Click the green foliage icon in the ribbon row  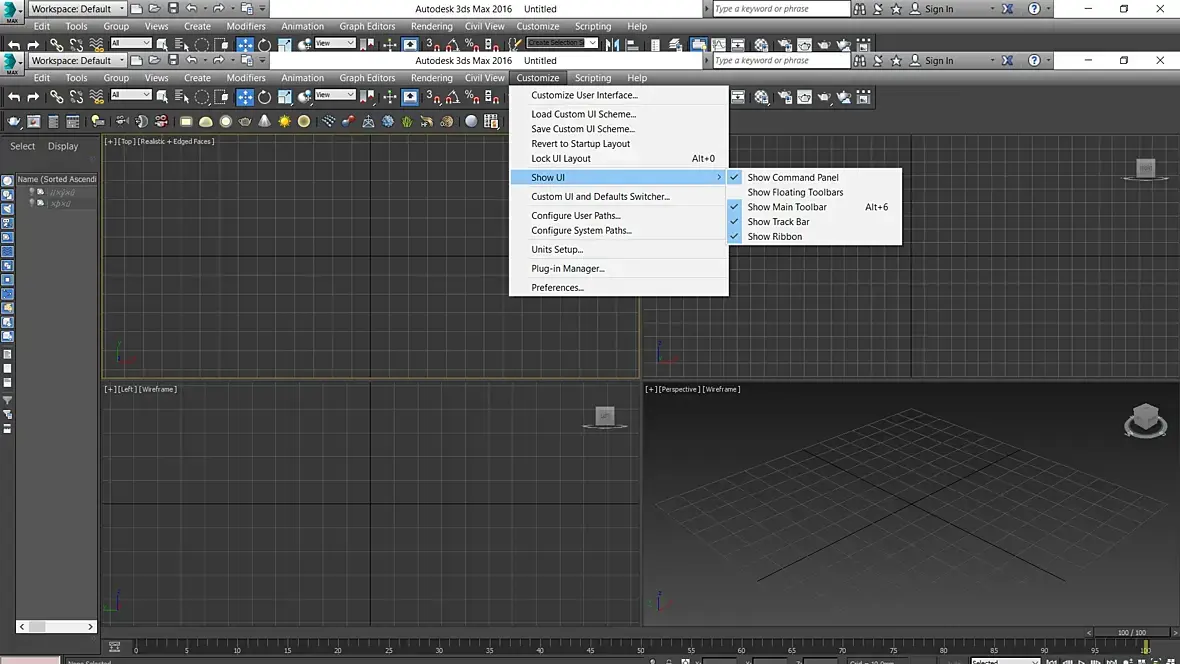407,122
